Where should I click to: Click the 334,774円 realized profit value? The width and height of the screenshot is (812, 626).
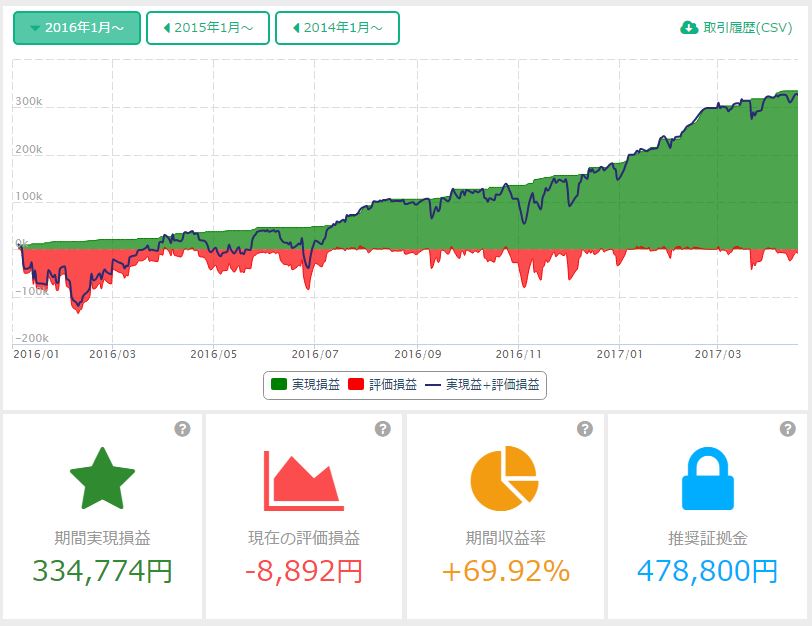click(x=102, y=571)
